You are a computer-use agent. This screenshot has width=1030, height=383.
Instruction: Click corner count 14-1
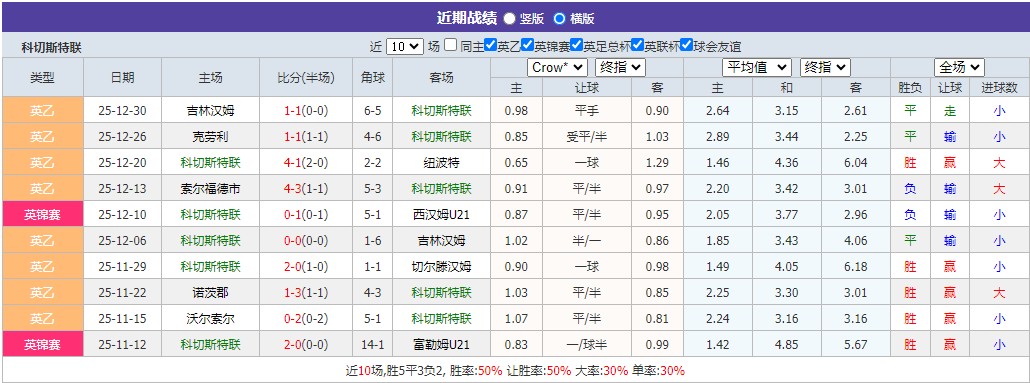(372, 345)
